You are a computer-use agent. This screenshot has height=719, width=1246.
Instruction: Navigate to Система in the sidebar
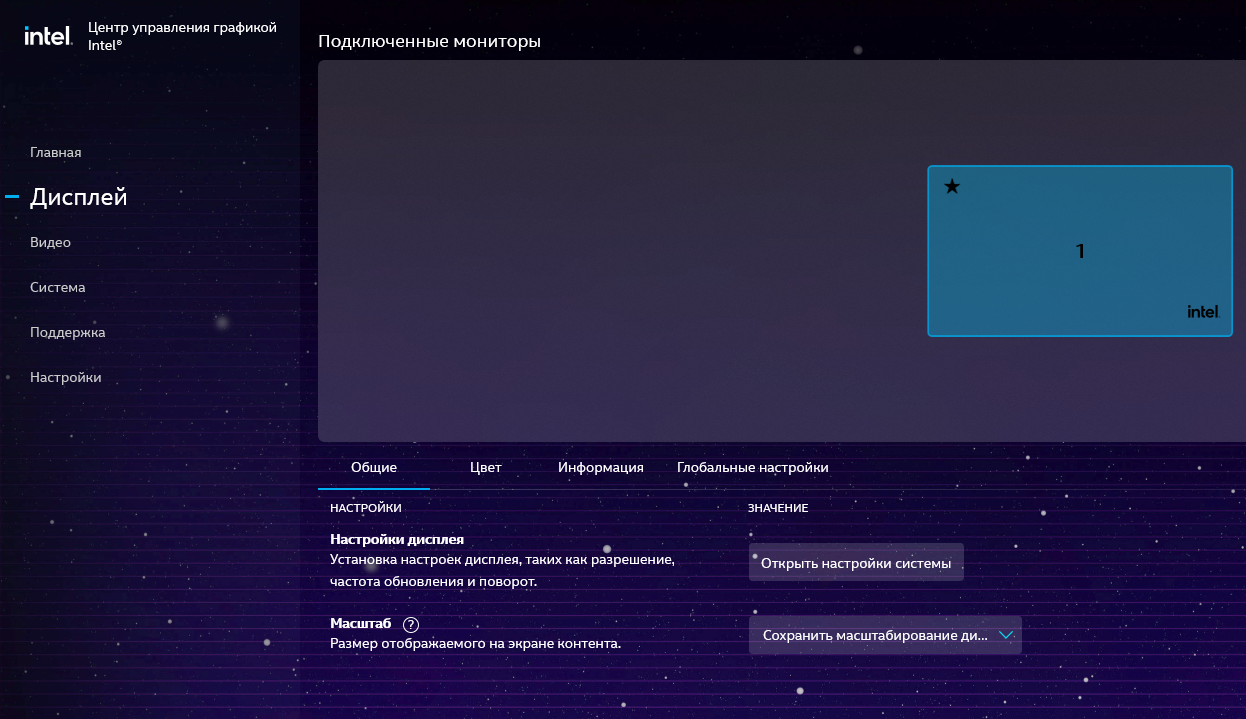[58, 288]
